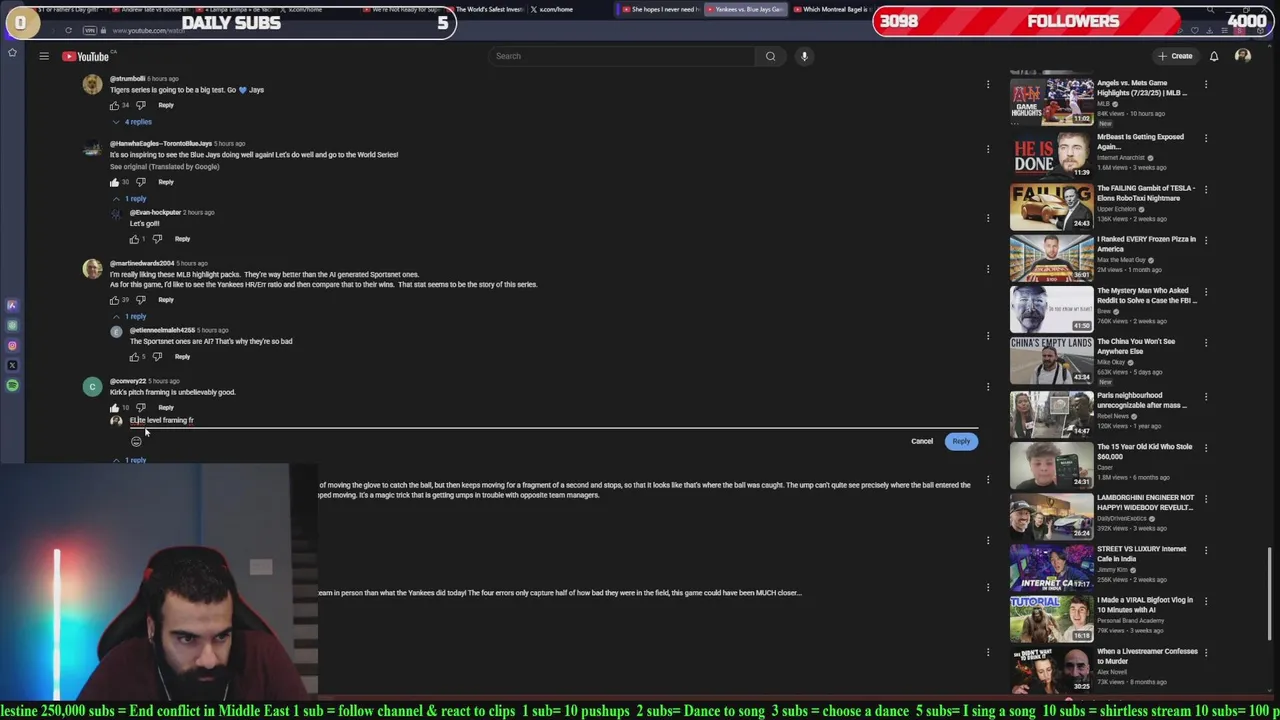Dislike the @strumbolli Tigers series comment
The image size is (1280, 720).
pyautogui.click(x=140, y=105)
